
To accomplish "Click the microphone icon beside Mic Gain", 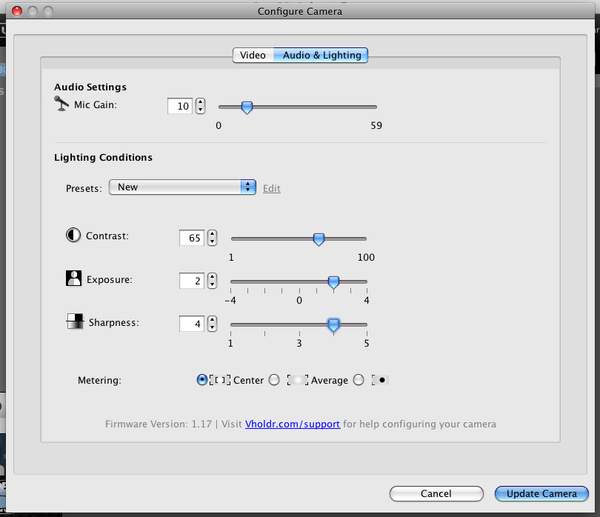I will tap(61, 104).
